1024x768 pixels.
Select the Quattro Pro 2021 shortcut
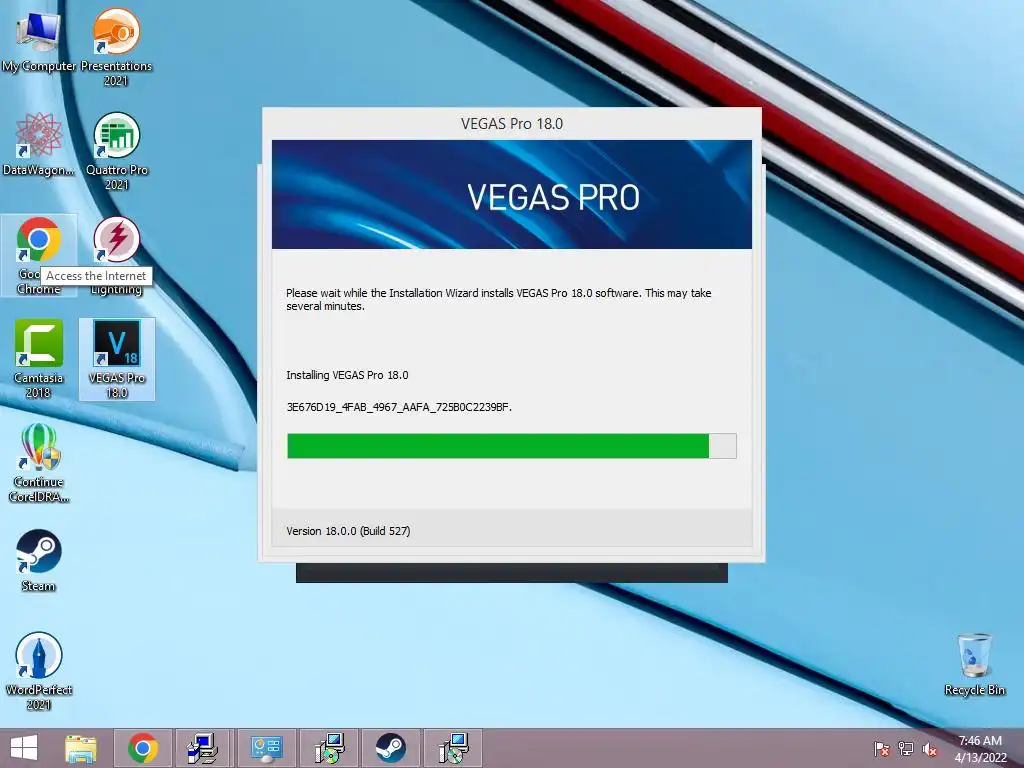[116, 152]
